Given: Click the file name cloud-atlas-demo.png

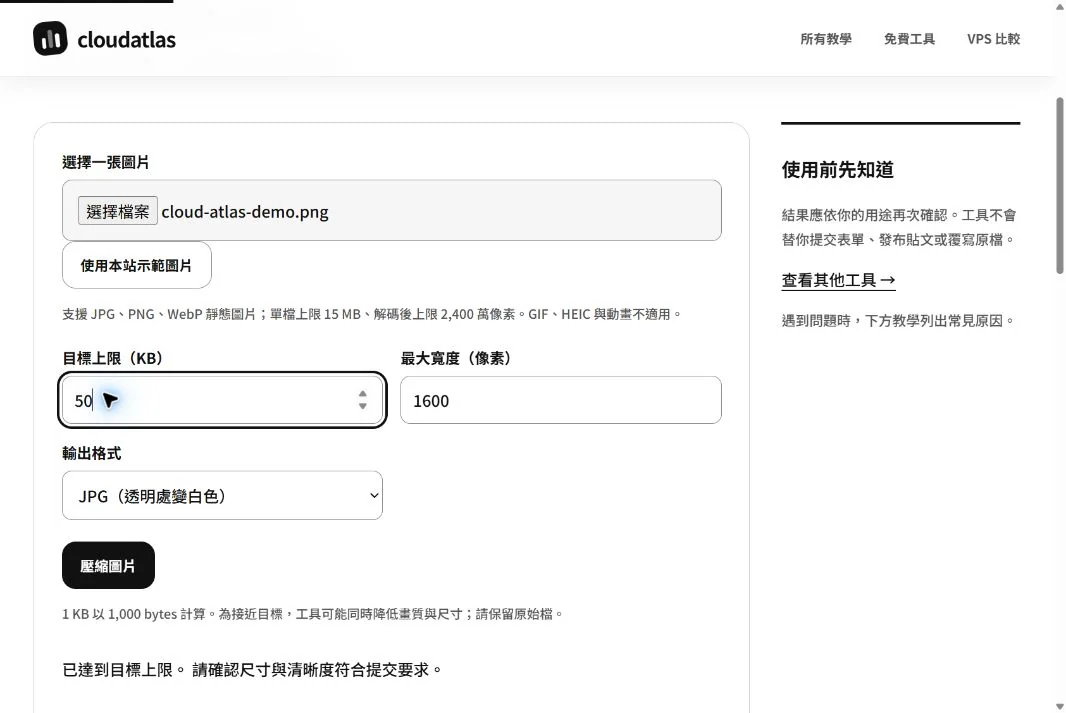Looking at the screenshot, I should [x=245, y=211].
